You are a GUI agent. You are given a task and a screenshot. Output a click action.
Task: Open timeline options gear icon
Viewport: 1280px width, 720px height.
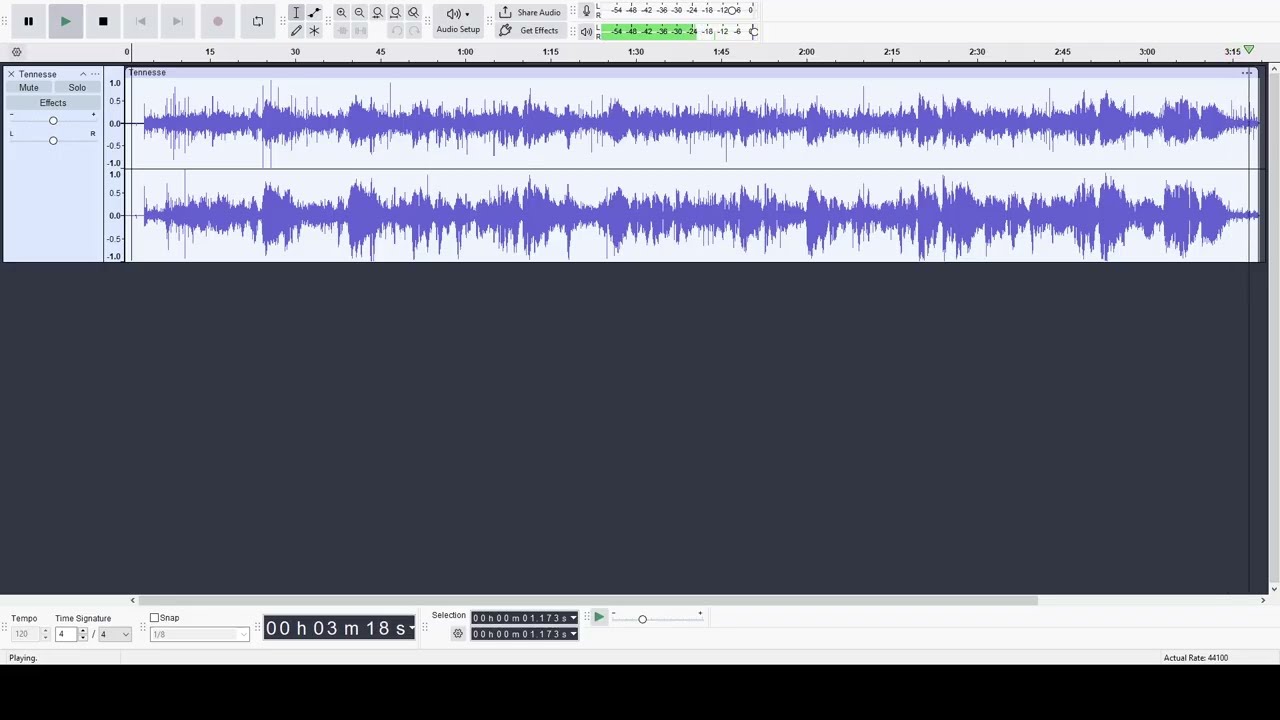(x=16, y=52)
